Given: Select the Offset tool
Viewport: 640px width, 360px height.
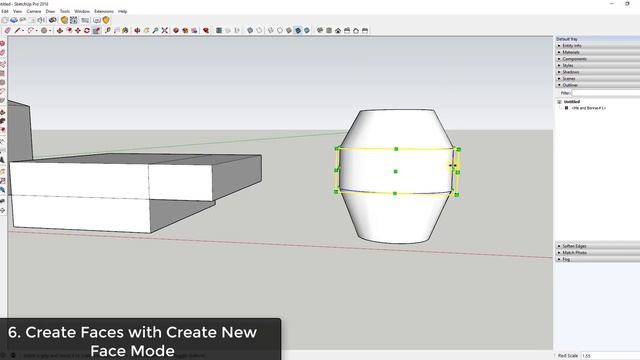Looking at the screenshot, I should [x=69, y=31].
